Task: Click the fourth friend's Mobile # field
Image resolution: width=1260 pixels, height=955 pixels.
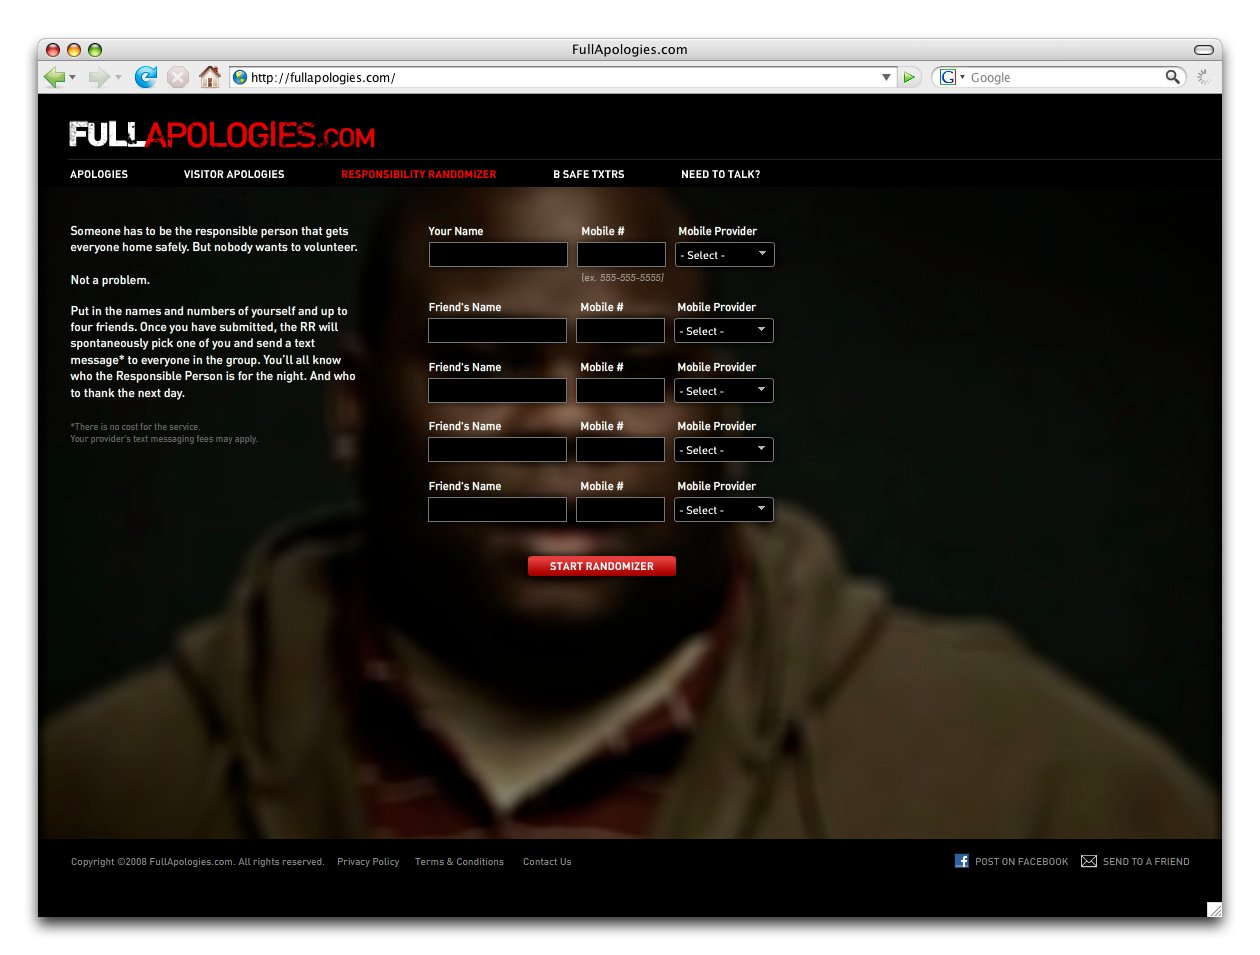Action: (x=620, y=510)
